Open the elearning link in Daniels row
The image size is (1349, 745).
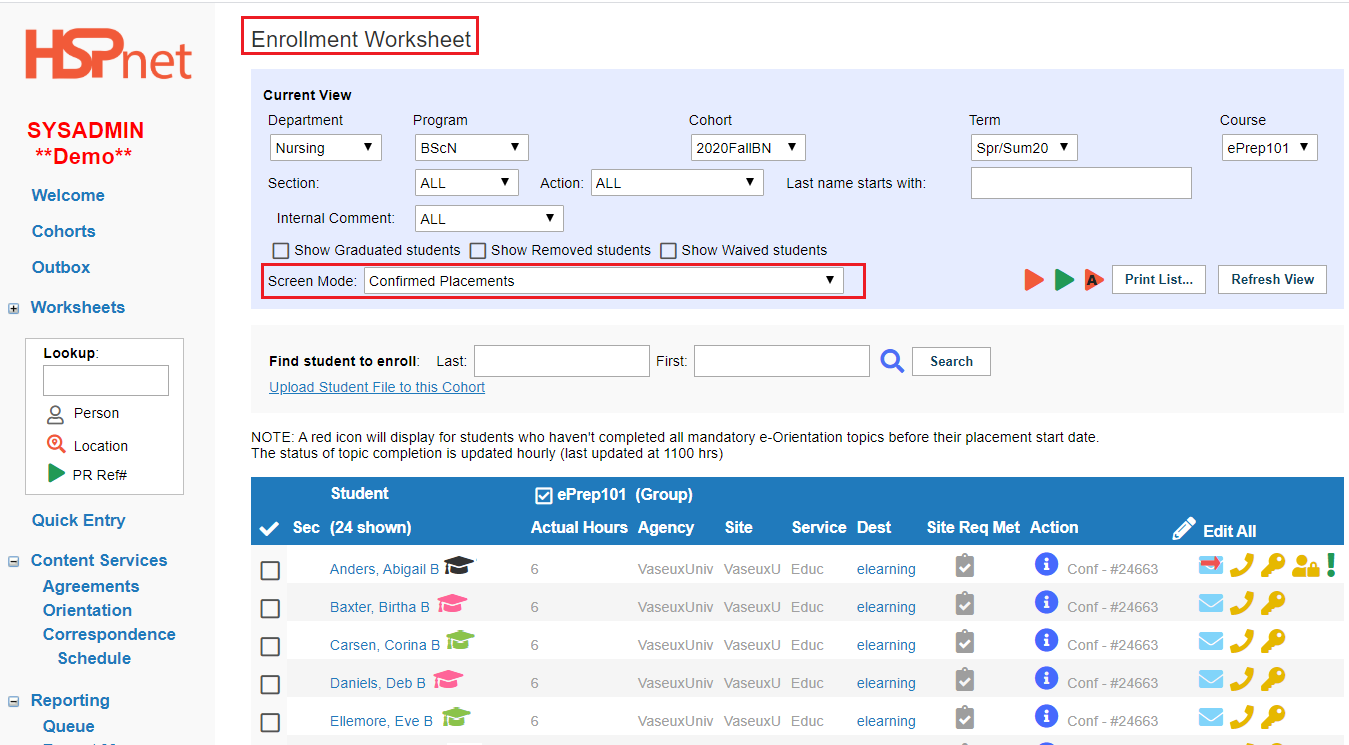tap(886, 683)
